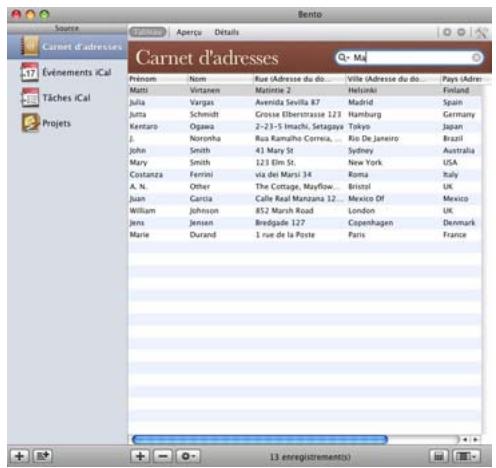496x468 pixels.
Task: Sort by the Prénom column header
Action: tap(158, 79)
